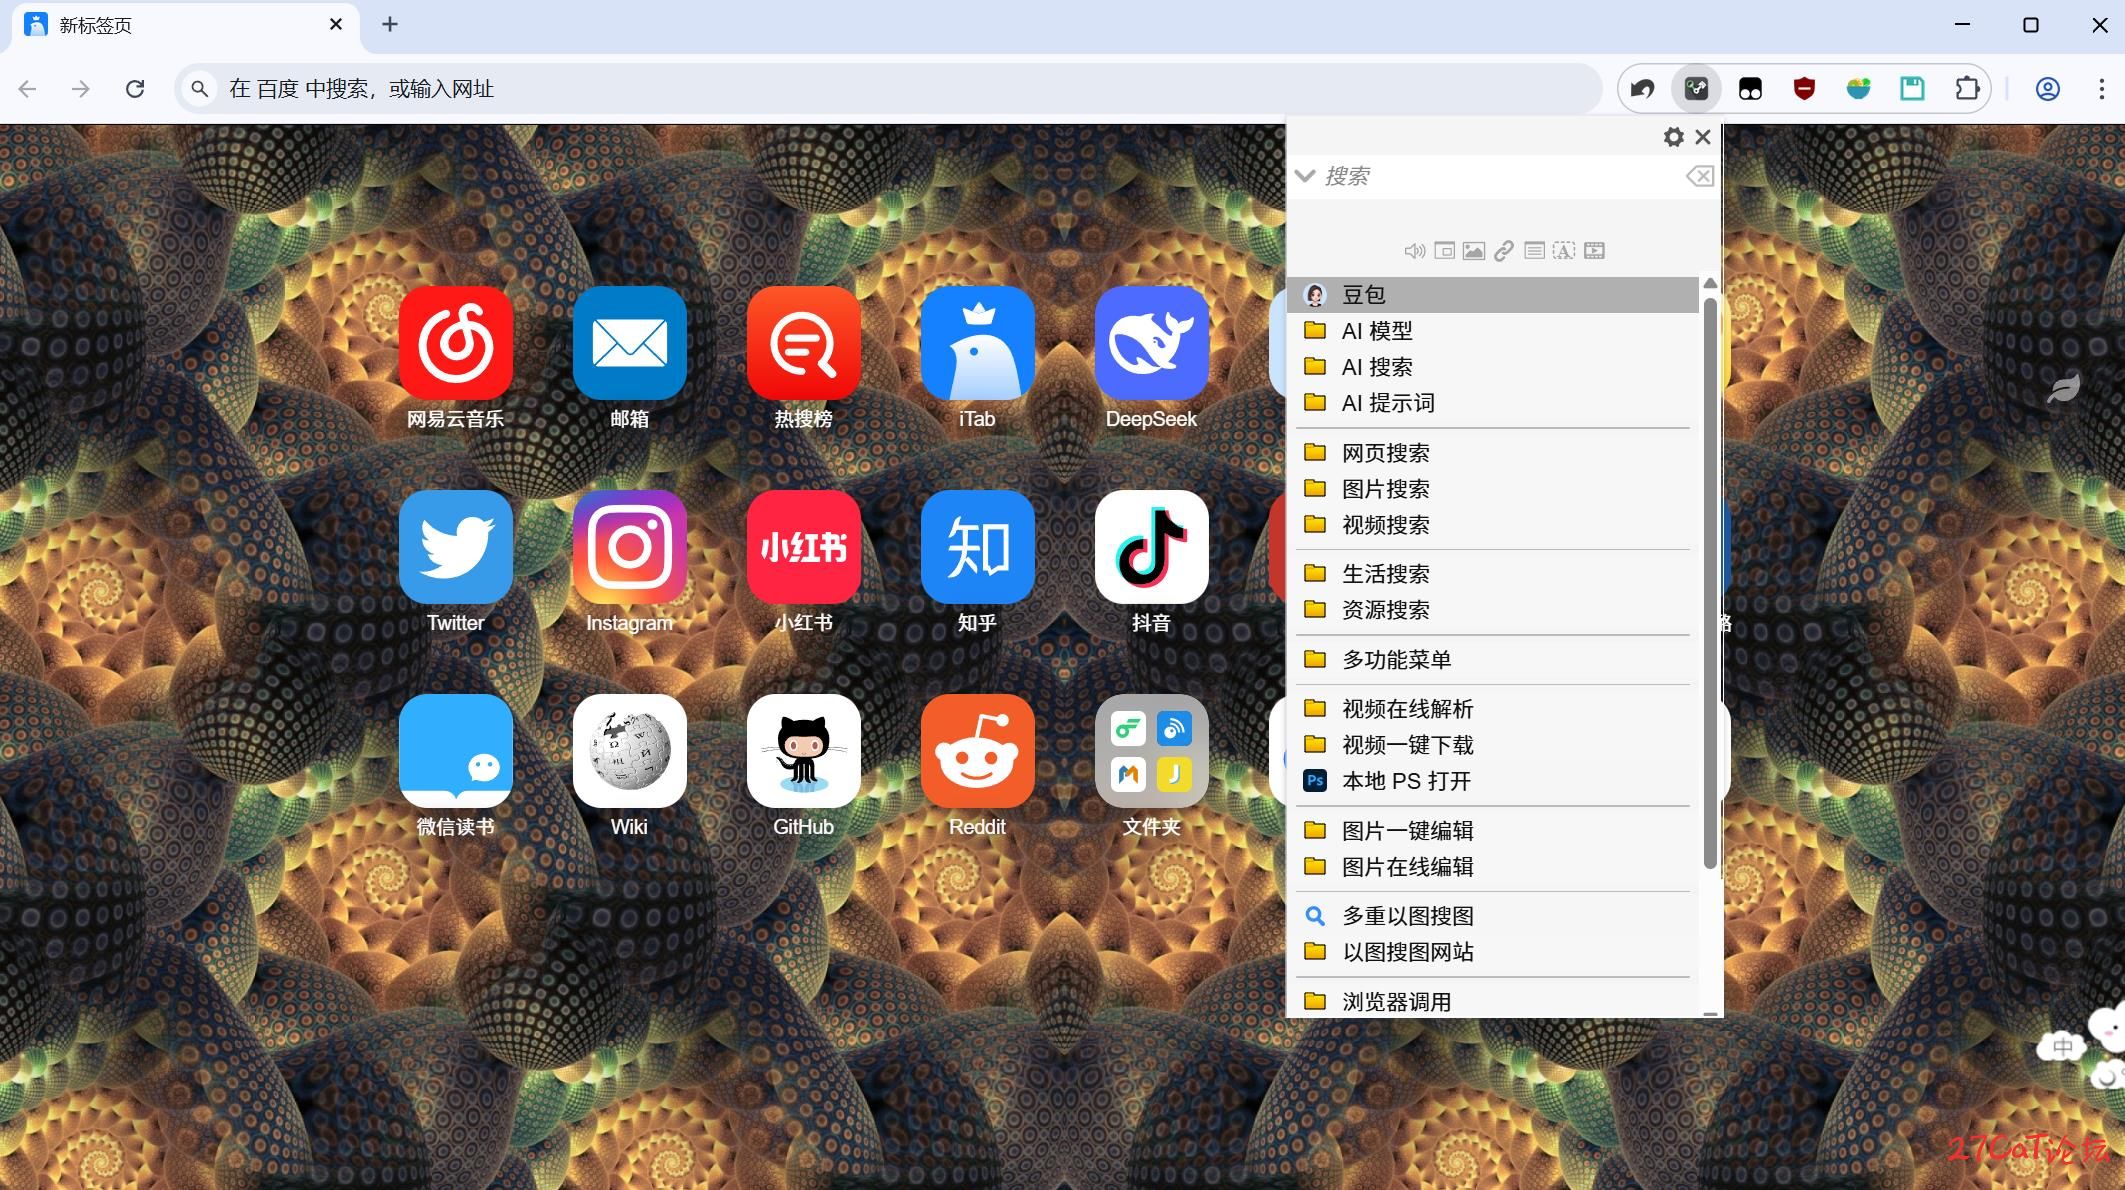This screenshot has width=2125, height=1190.
Task: Toggle the video filmstrip context icon
Action: coord(1594,251)
